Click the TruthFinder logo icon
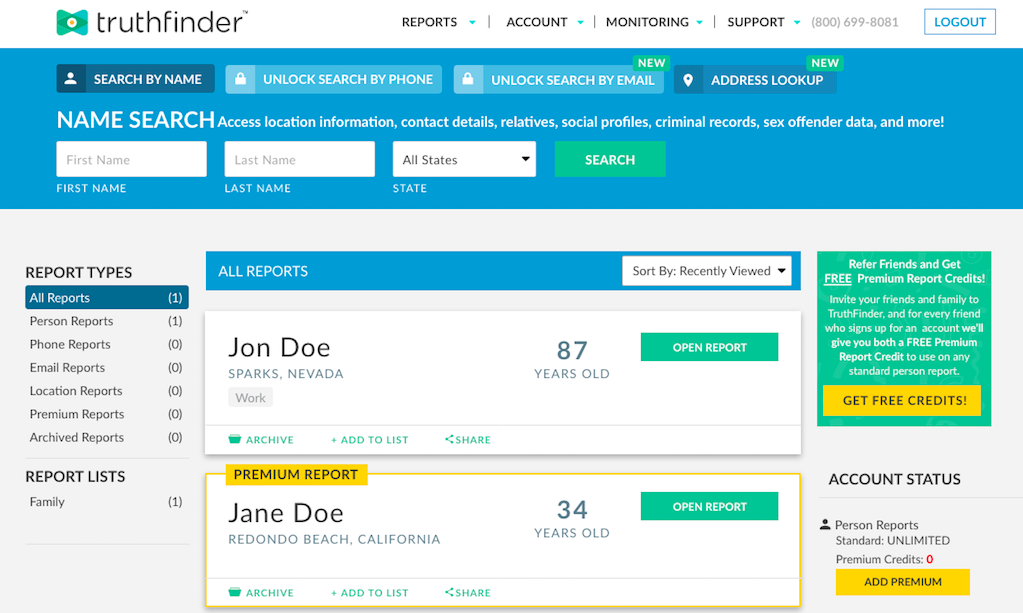The image size is (1023, 613). tap(72, 22)
